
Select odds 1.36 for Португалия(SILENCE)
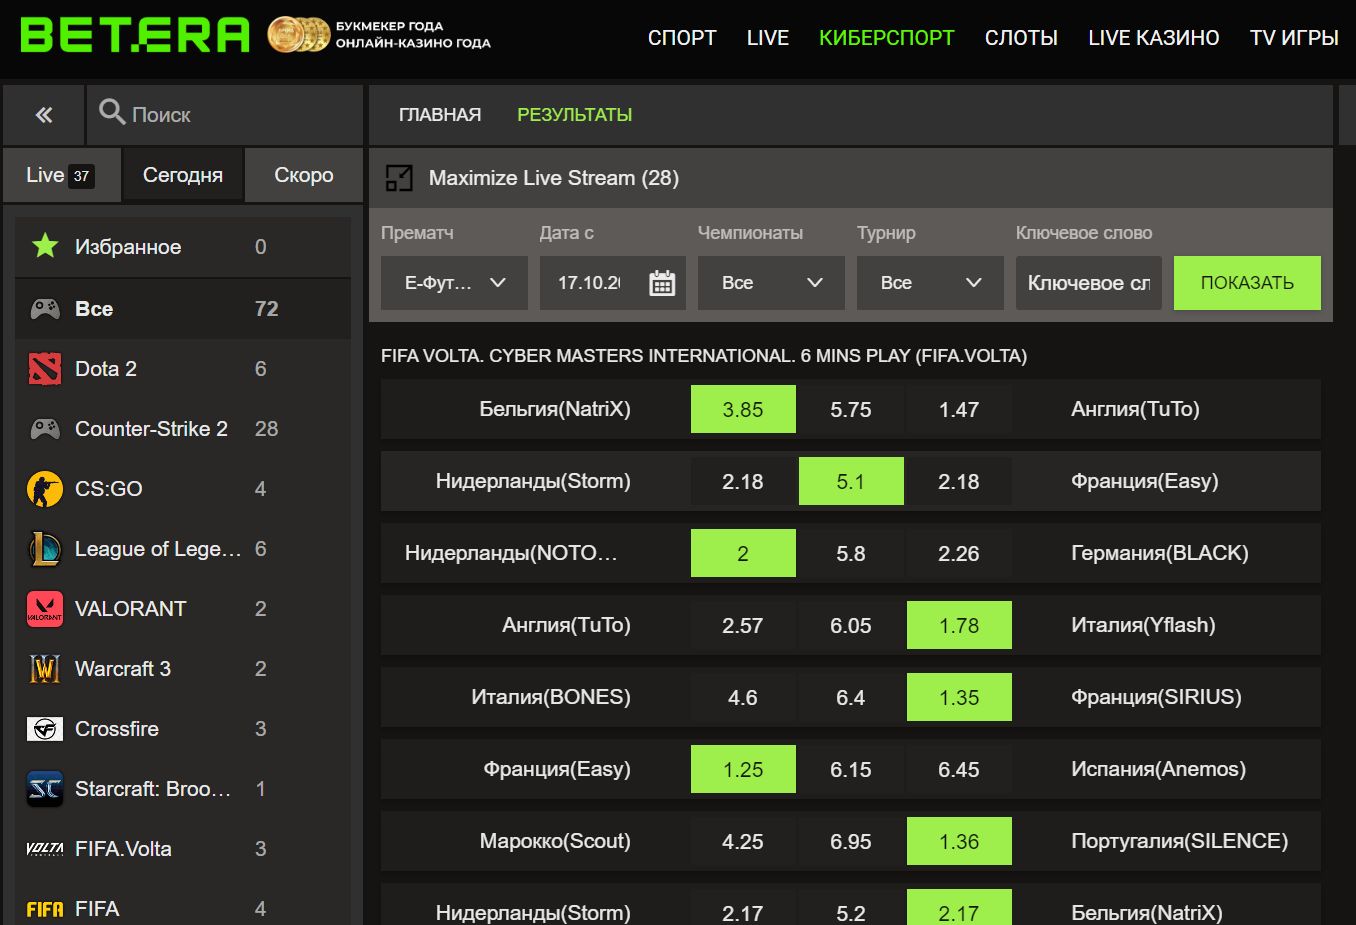pos(959,841)
